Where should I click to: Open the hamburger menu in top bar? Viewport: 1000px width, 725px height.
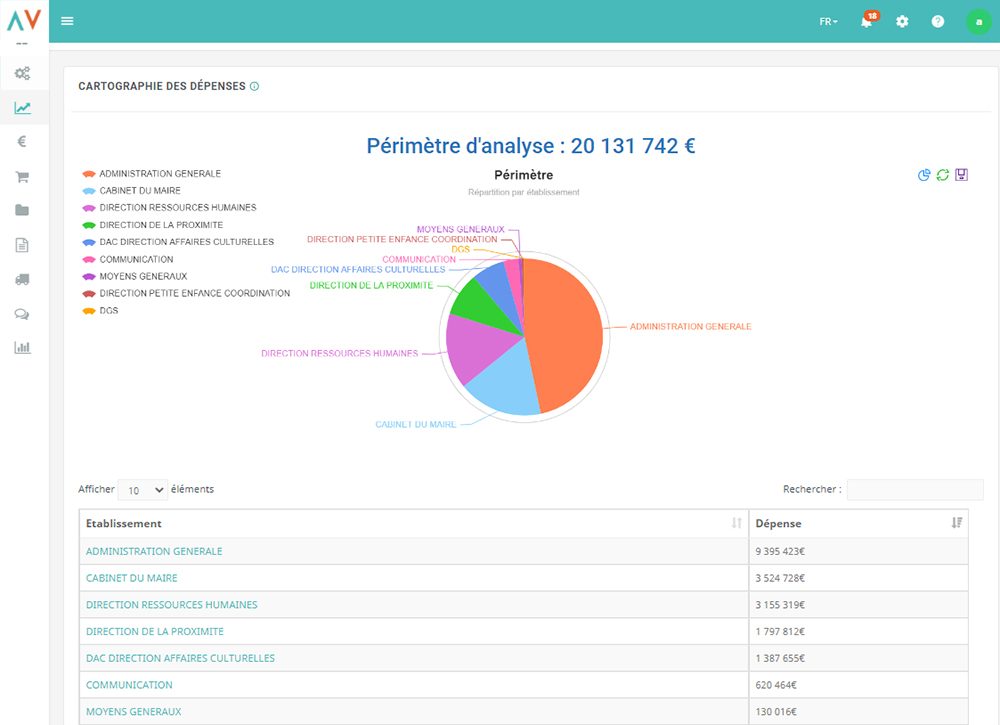pyautogui.click(x=67, y=21)
